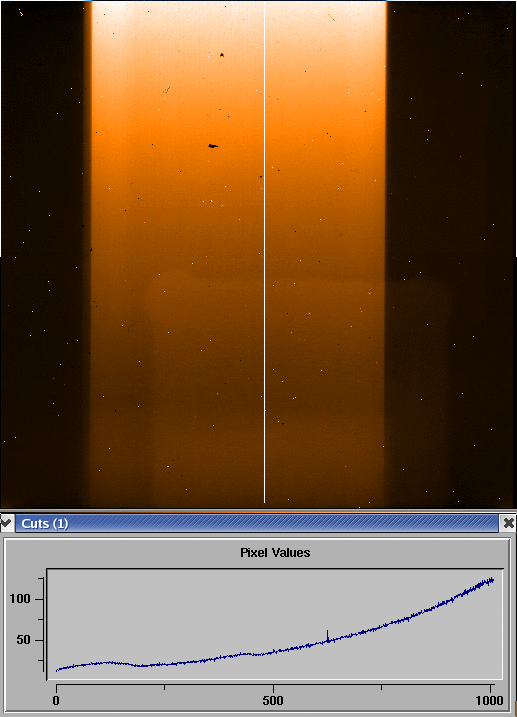The image size is (517, 717).
Task: Click the bottom end of the white cut line
Action: click(x=264, y=502)
